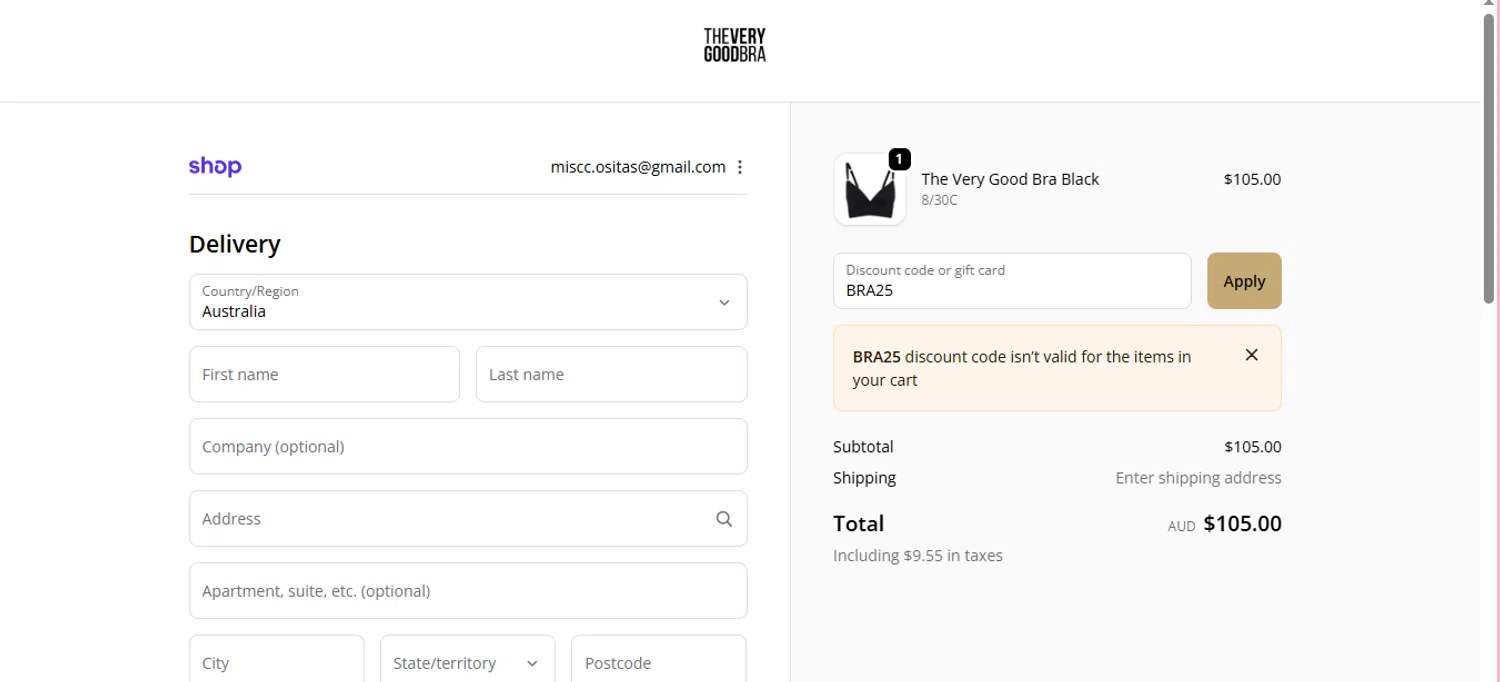Expand the State/territory dropdown
Screen dimensions: 1500x682
click(x=467, y=662)
